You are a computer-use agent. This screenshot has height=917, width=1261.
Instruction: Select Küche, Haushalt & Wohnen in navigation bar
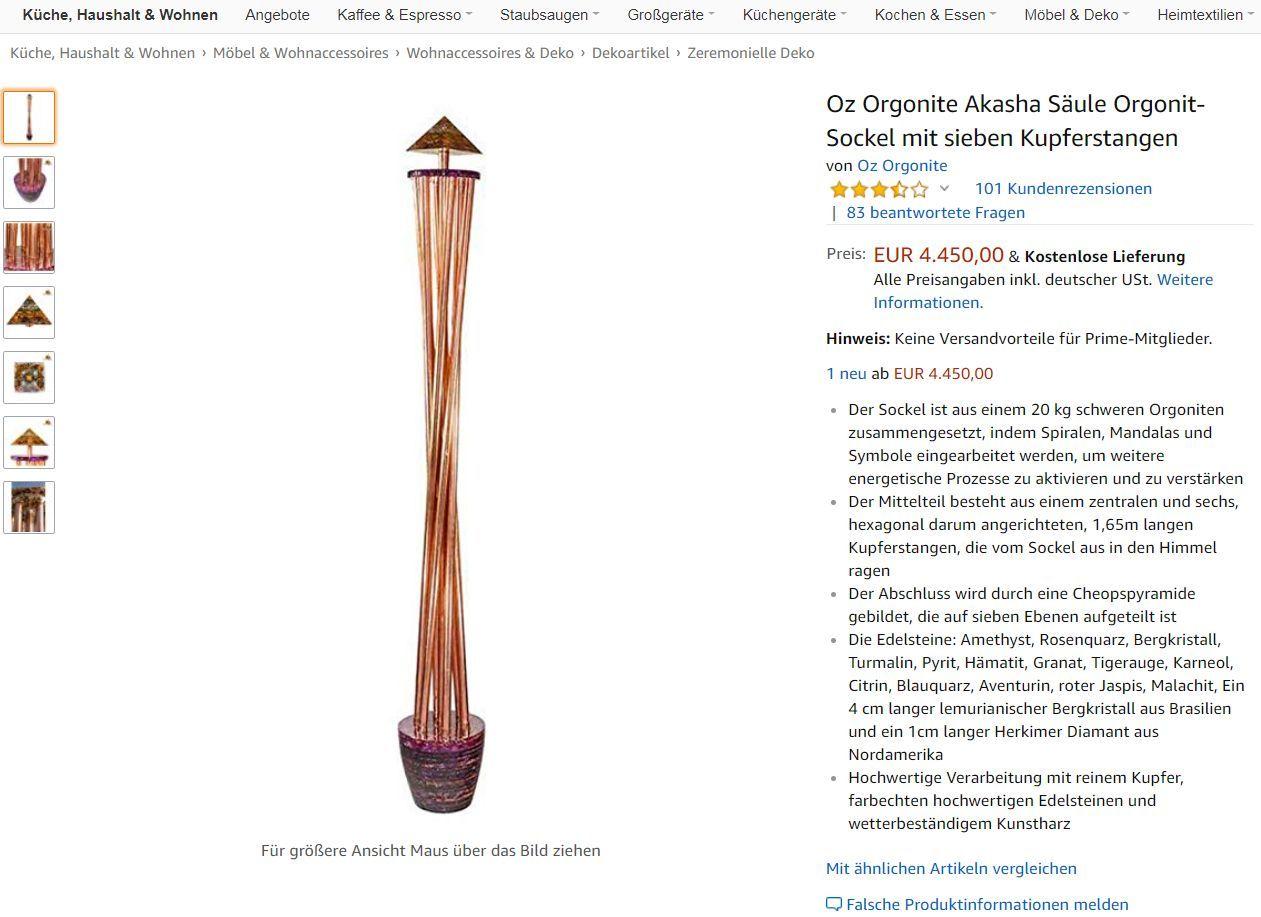click(120, 15)
